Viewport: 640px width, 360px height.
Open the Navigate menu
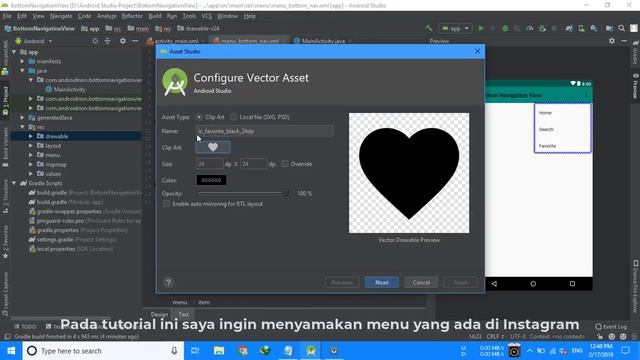tap(61, 16)
